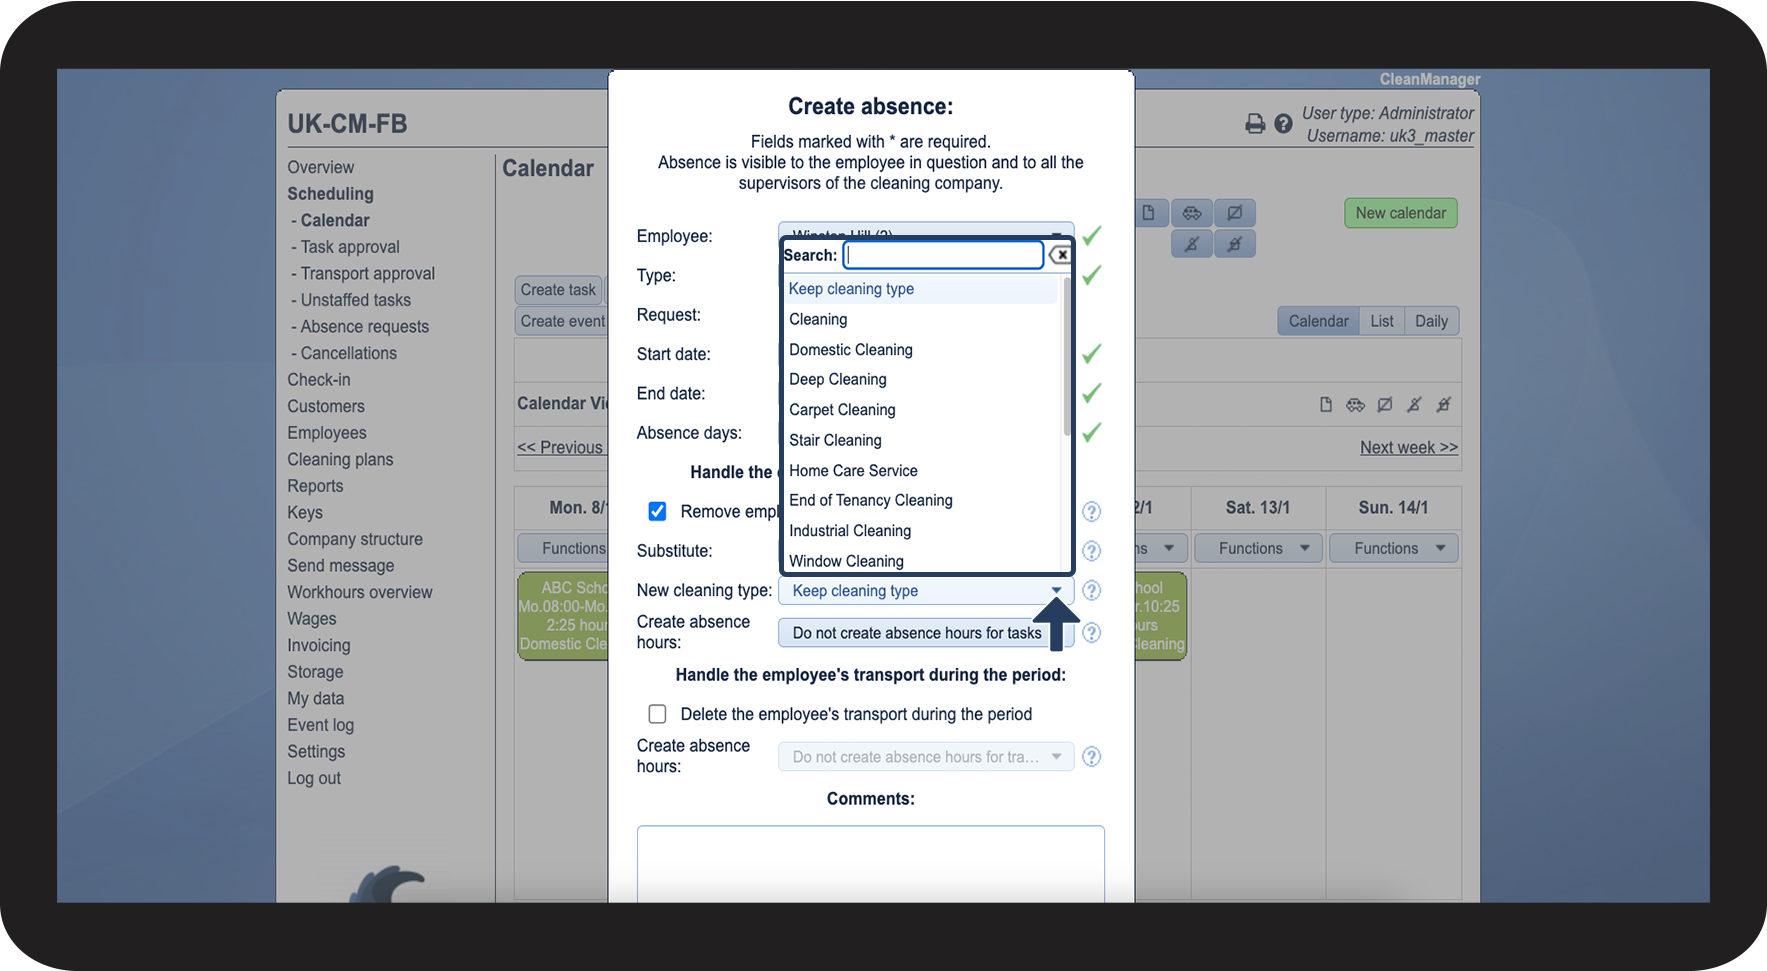
Task: Open the ABC School task on Monday
Action: coord(563,616)
